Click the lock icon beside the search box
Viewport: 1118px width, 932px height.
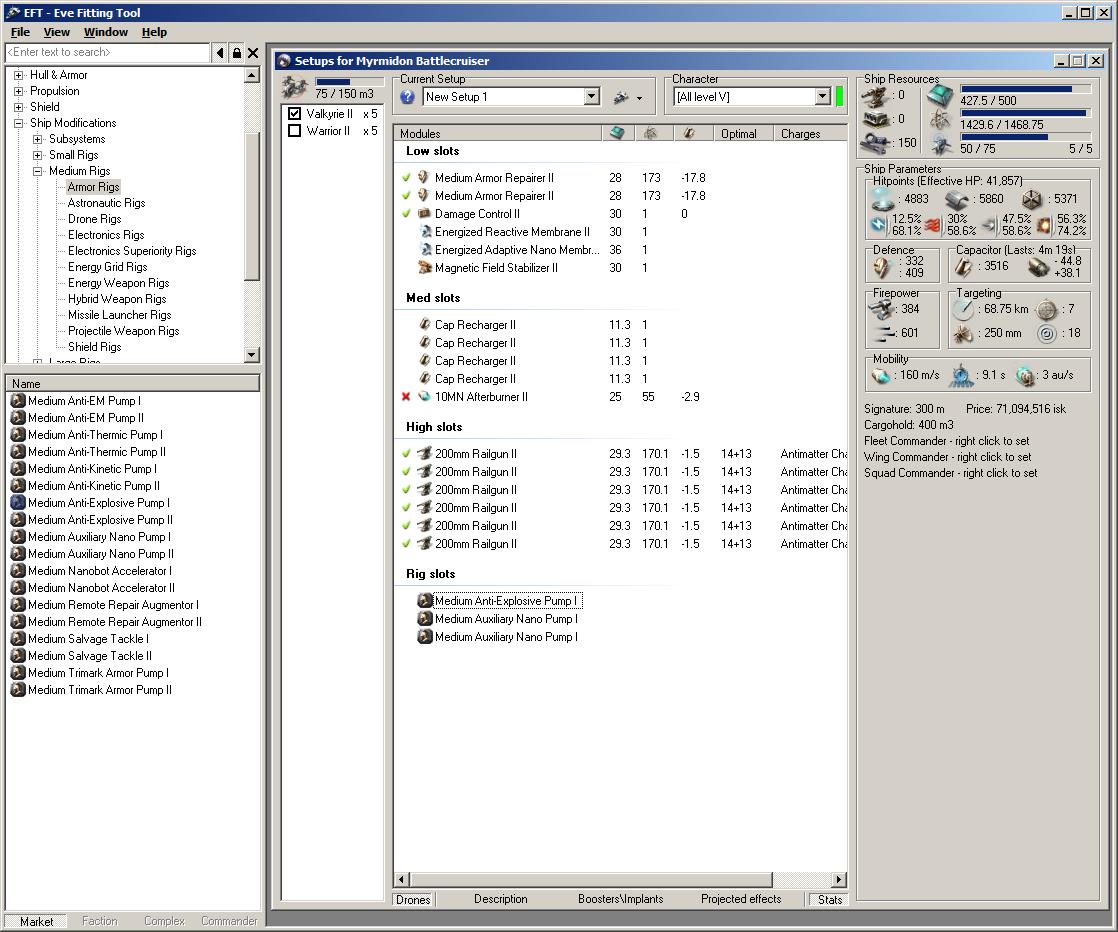tap(236, 53)
